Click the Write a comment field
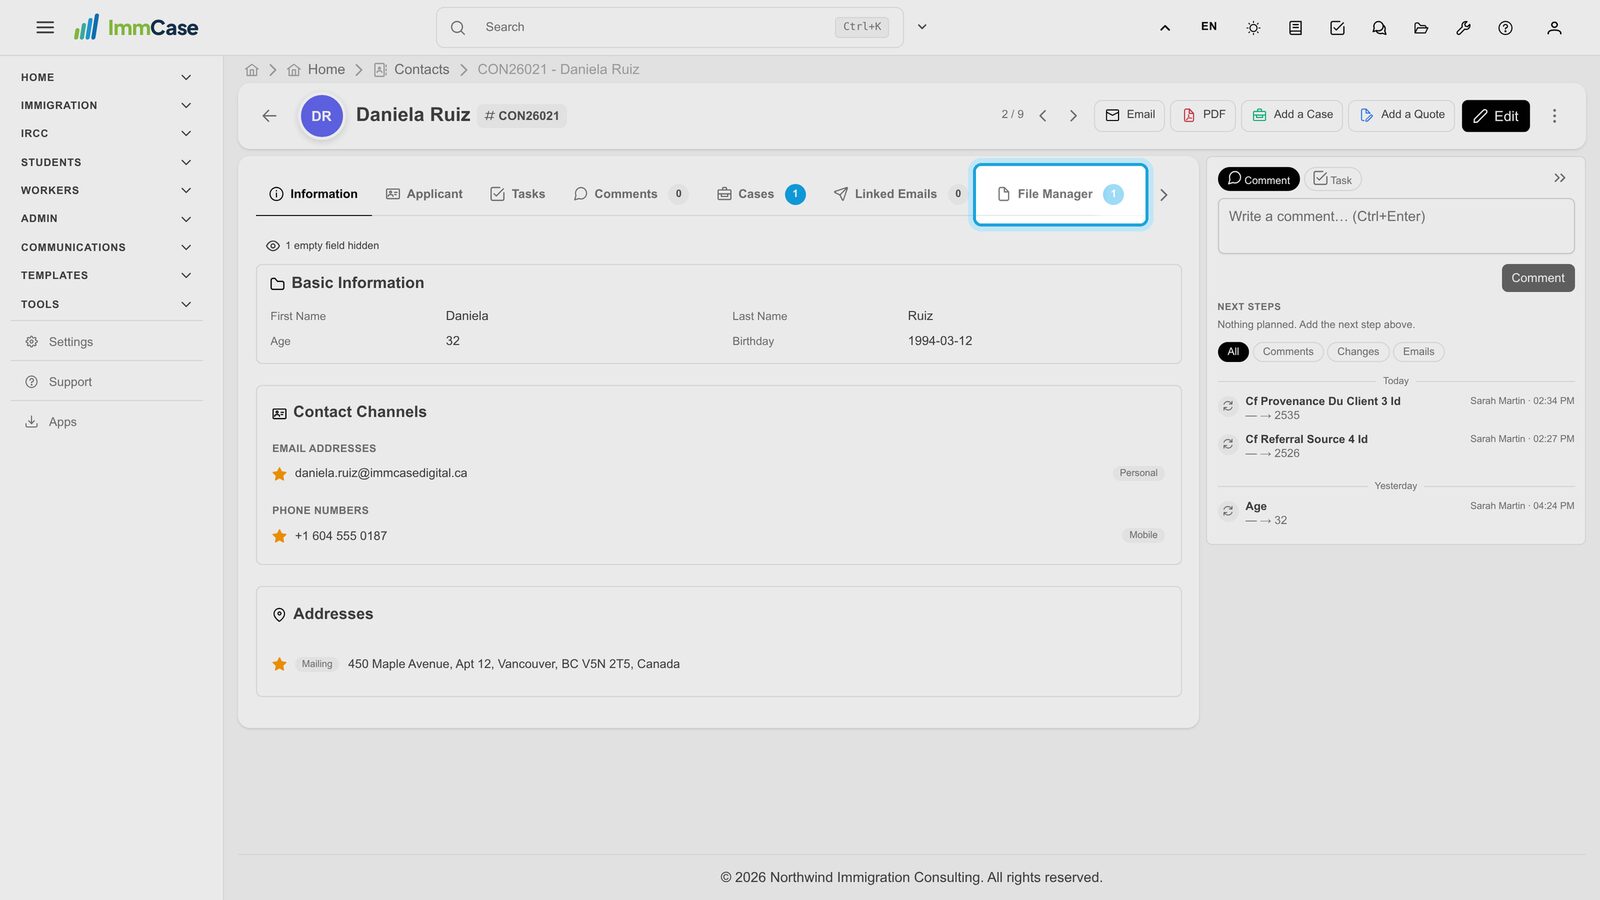This screenshot has width=1600, height=900. 1396,226
